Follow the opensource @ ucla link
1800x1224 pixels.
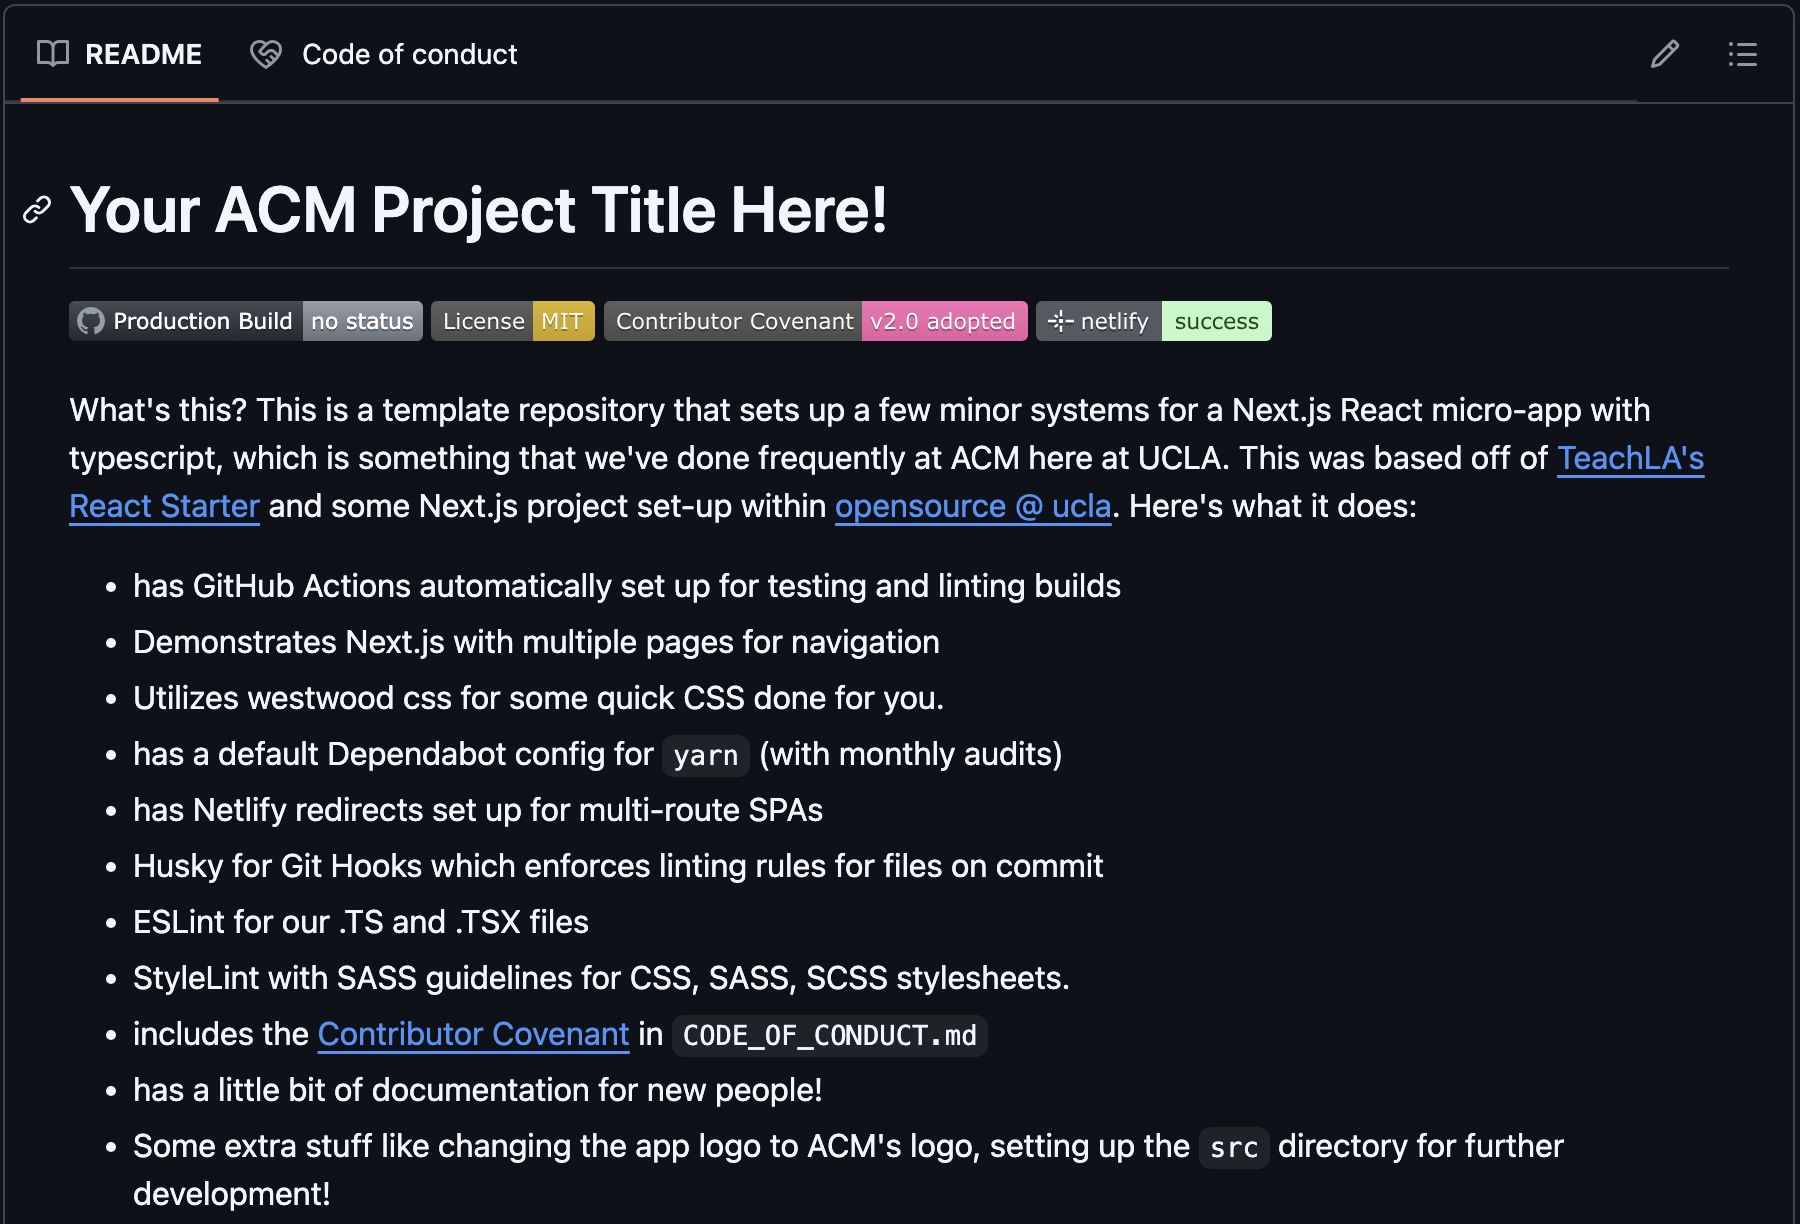[973, 506]
